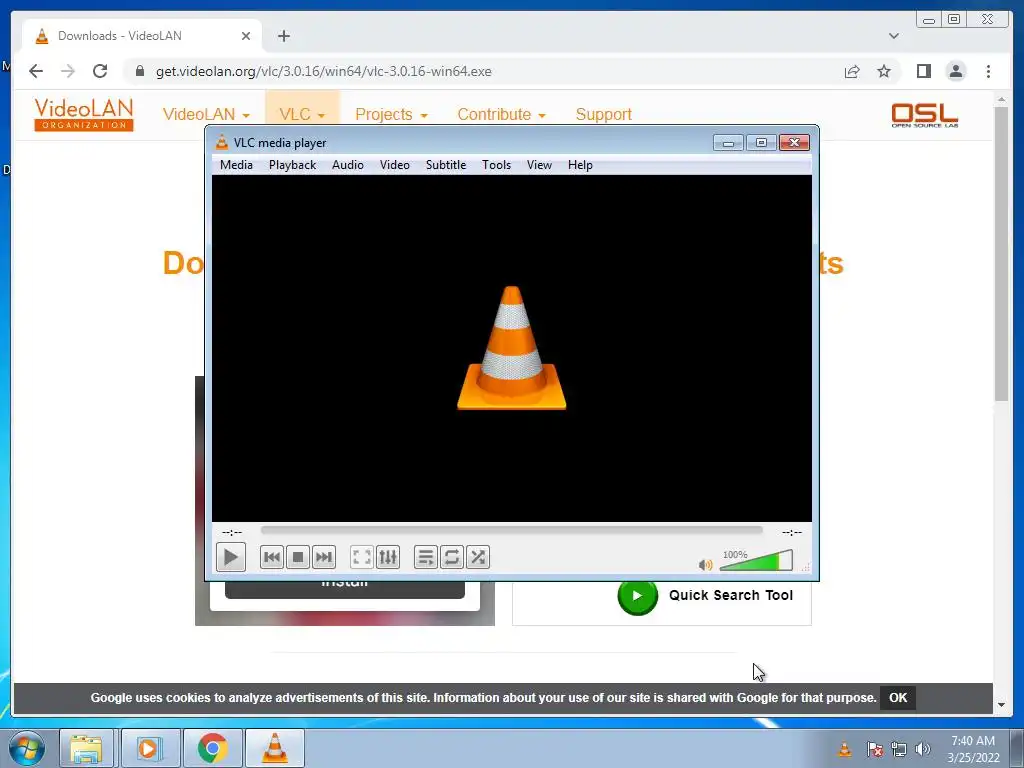
Task: Mute VLC audio via speaker icon
Action: 705,565
